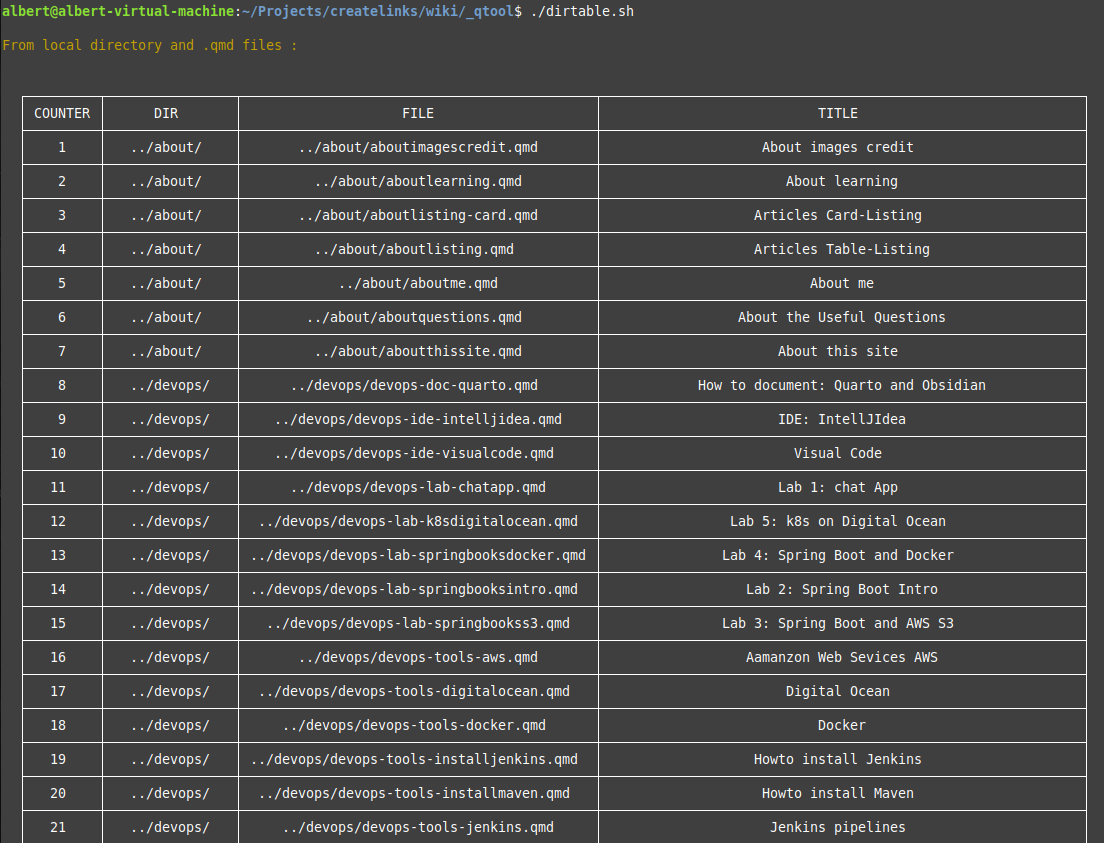Select title "IDE: IntellJIdea"
The height and width of the screenshot is (843, 1104).
click(842, 419)
